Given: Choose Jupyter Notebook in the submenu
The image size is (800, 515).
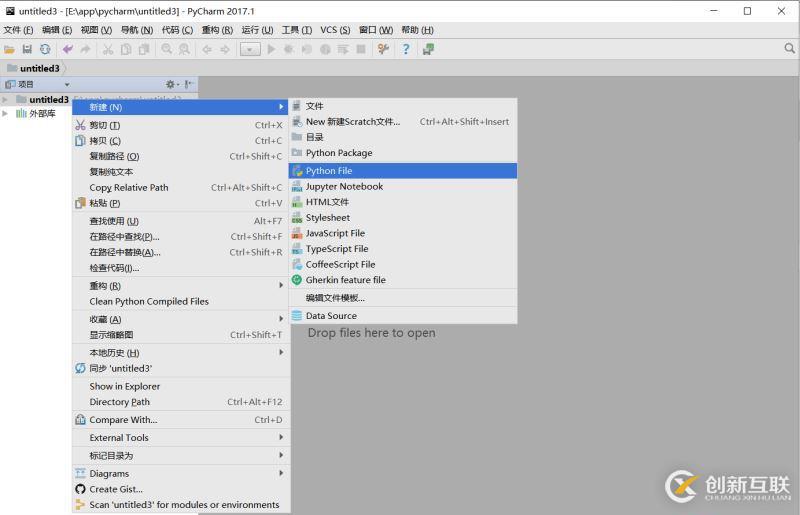Looking at the screenshot, I should tap(403, 187).
